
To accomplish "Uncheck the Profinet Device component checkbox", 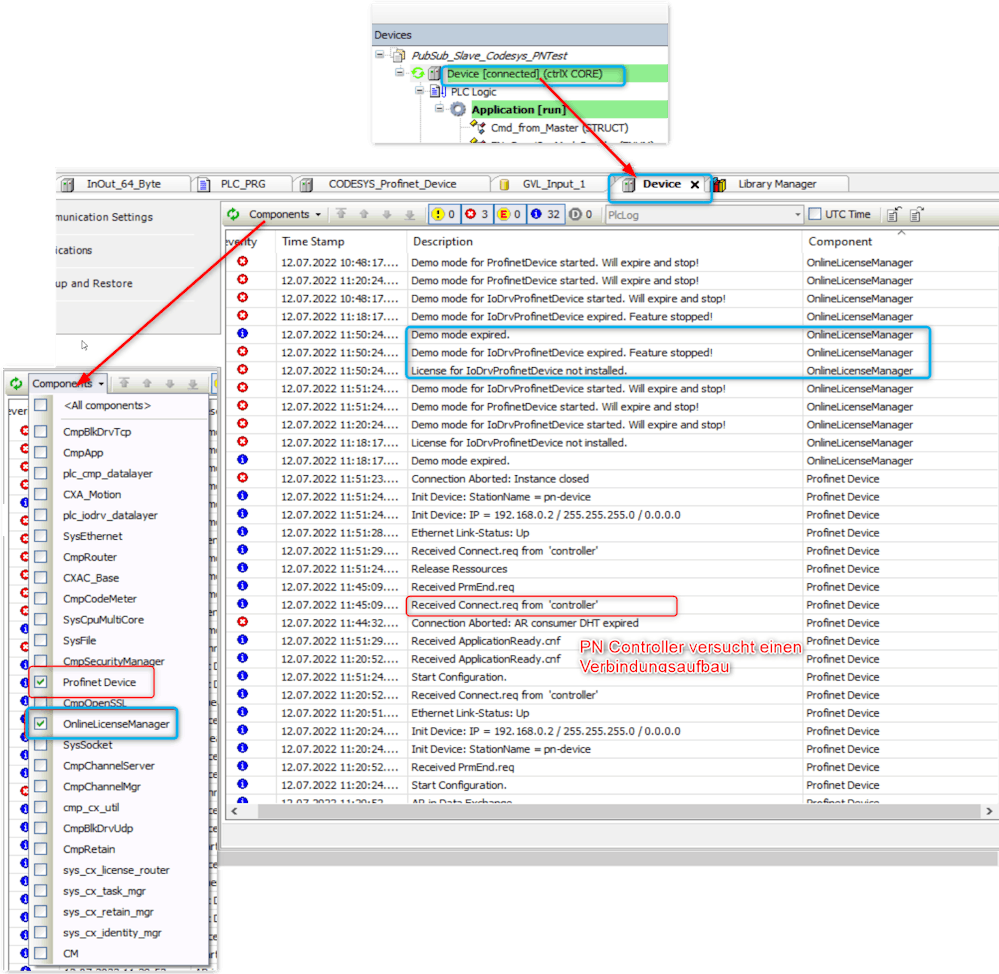I will 41,682.
